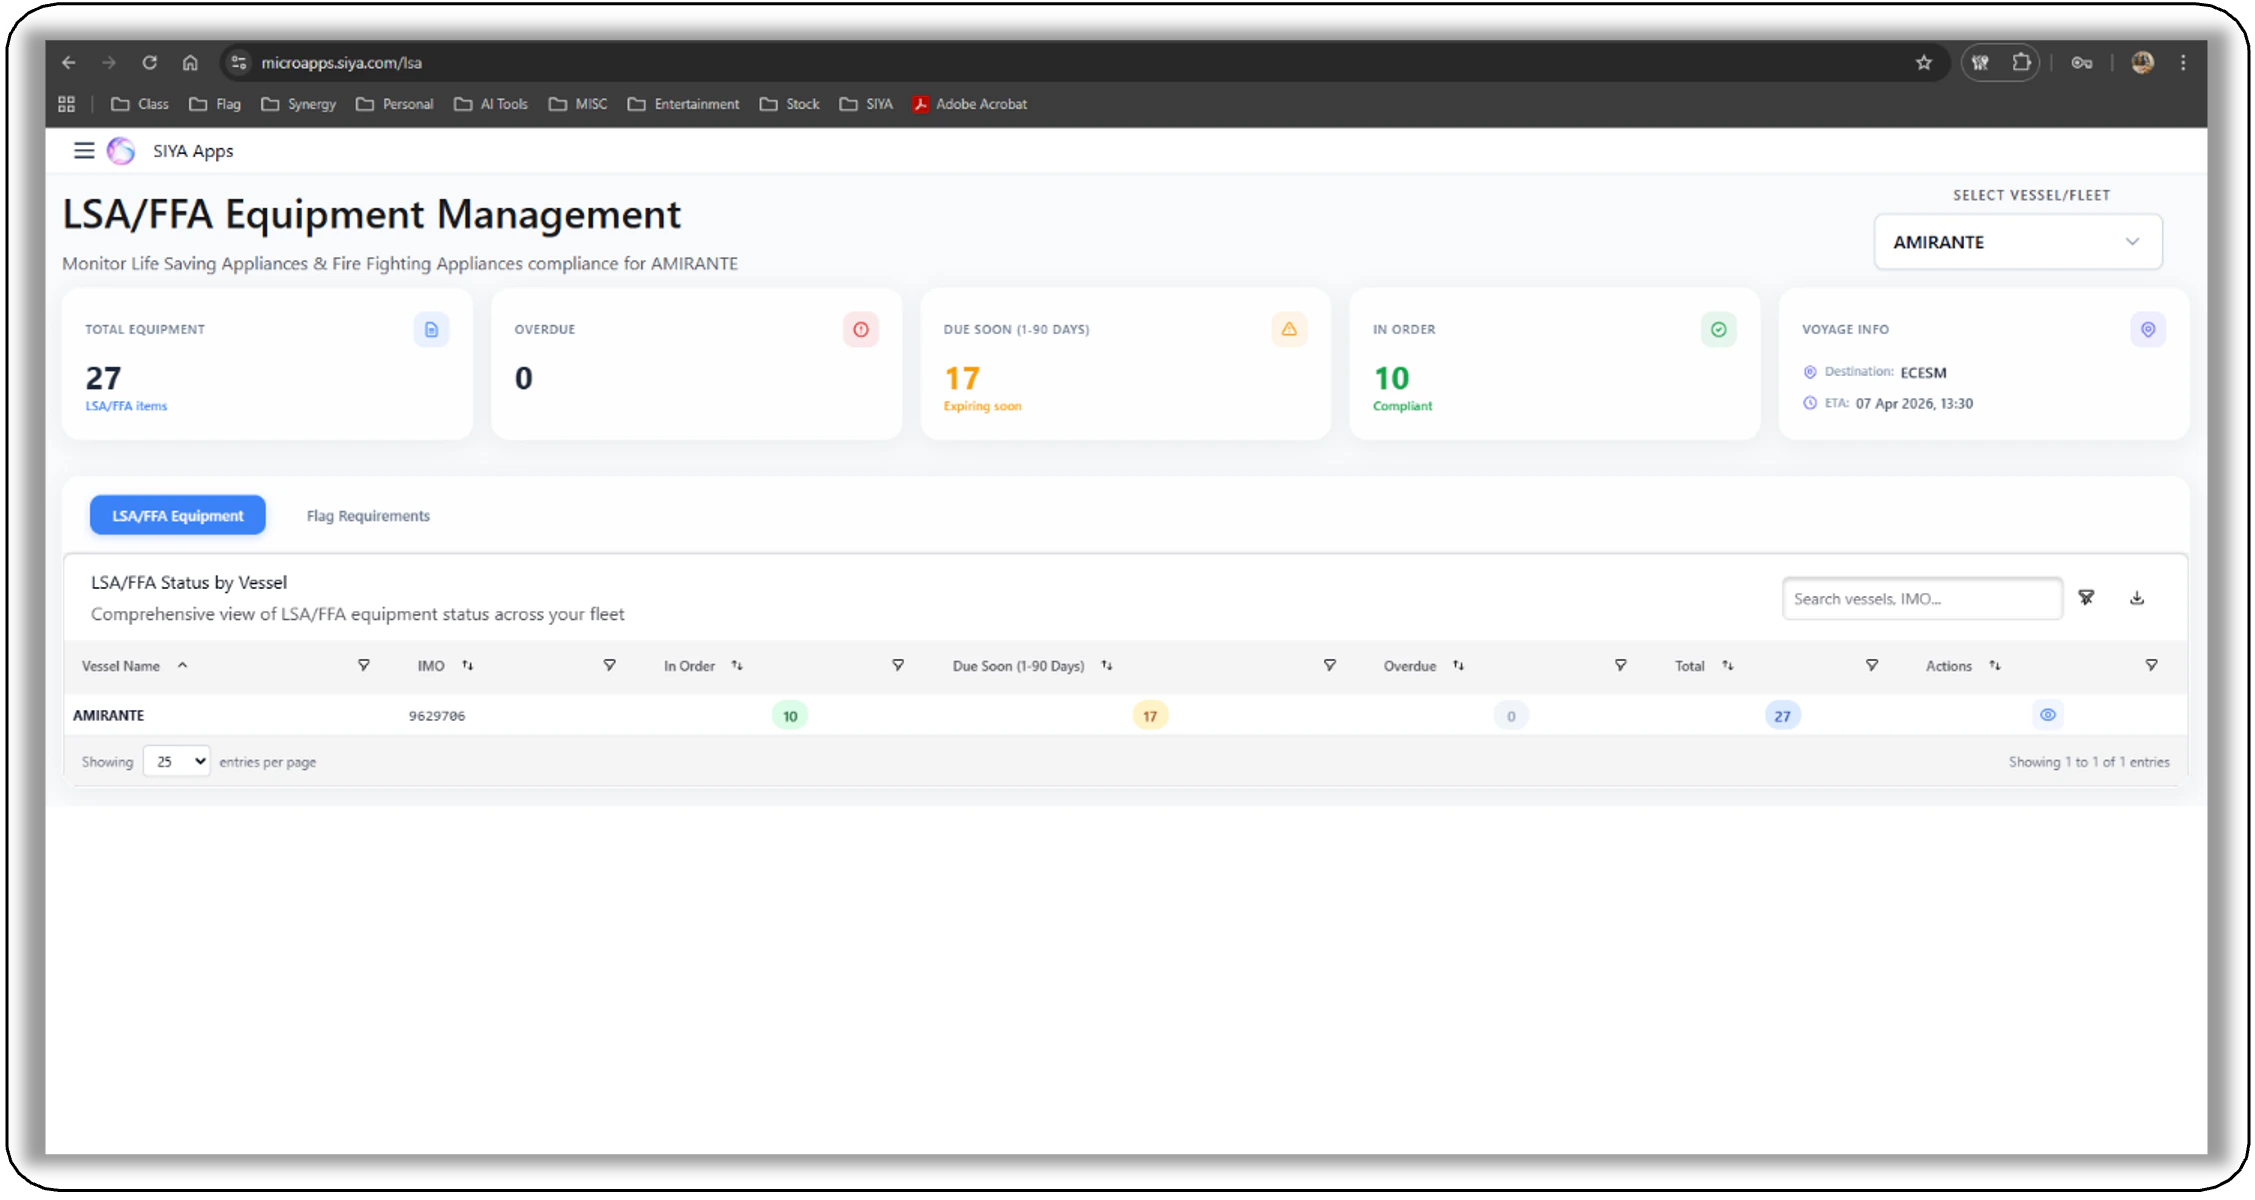Image resolution: width=2255 pixels, height=1200 pixels.
Task: Open the MISC bookmarks folder
Action: (x=578, y=104)
